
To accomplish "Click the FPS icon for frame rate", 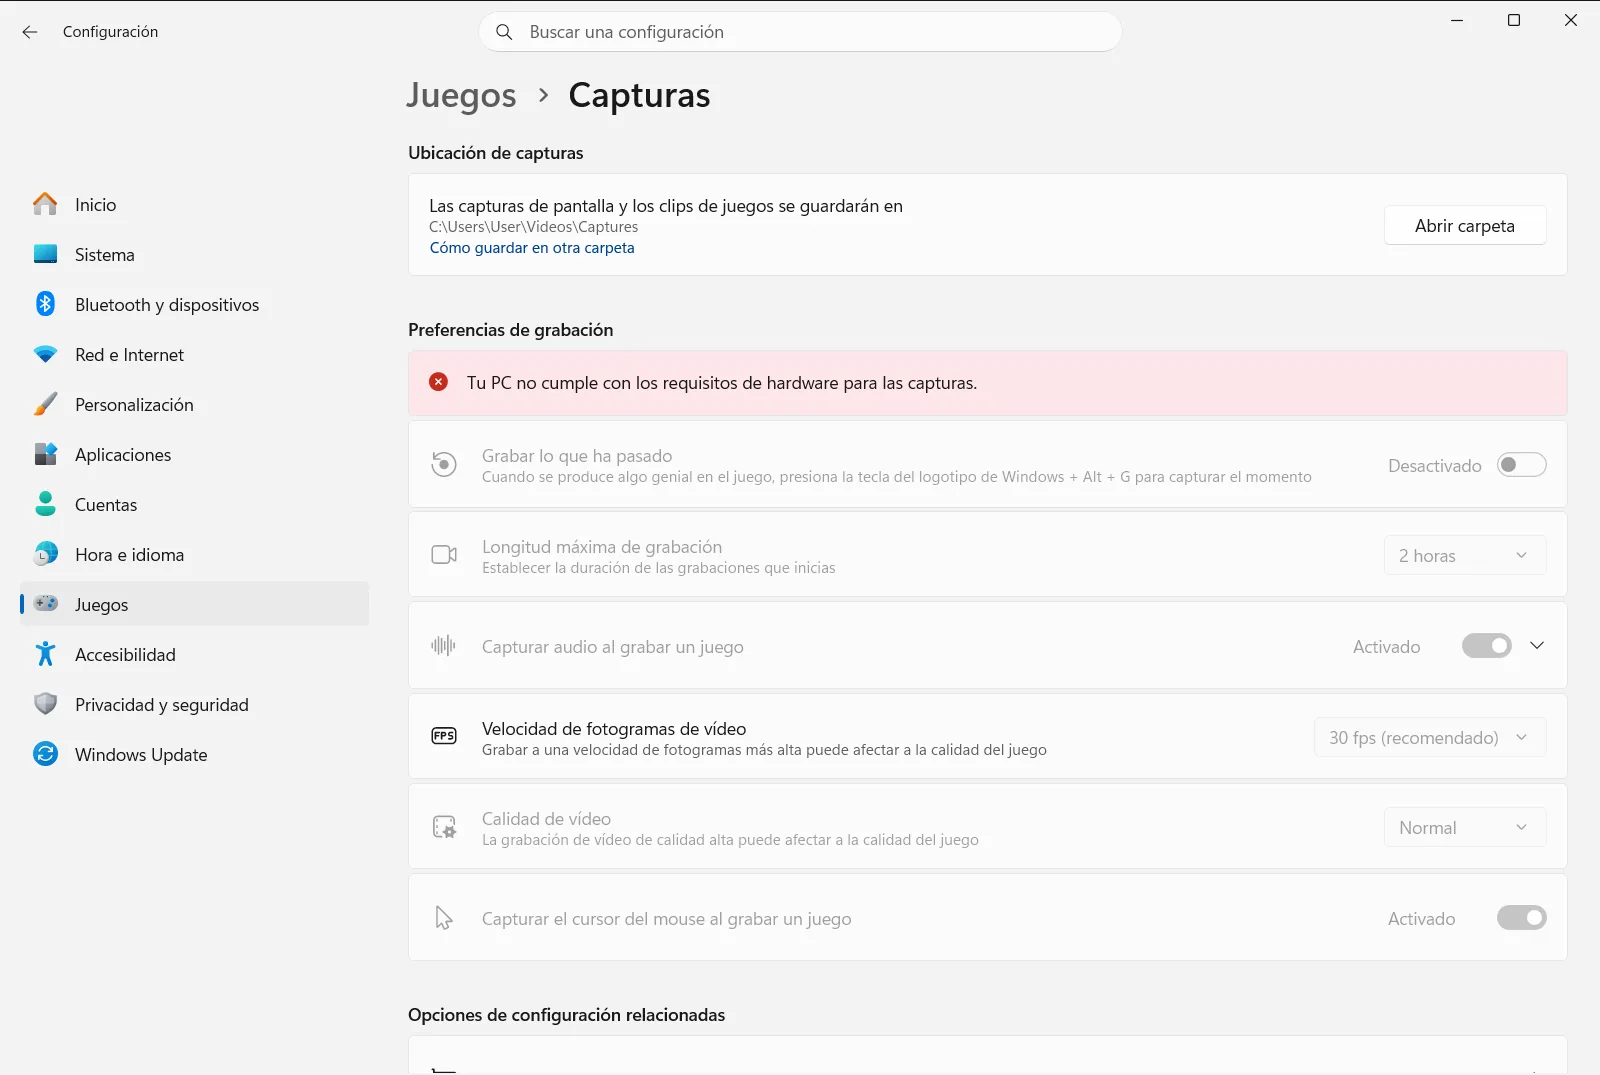I will (x=444, y=736).
